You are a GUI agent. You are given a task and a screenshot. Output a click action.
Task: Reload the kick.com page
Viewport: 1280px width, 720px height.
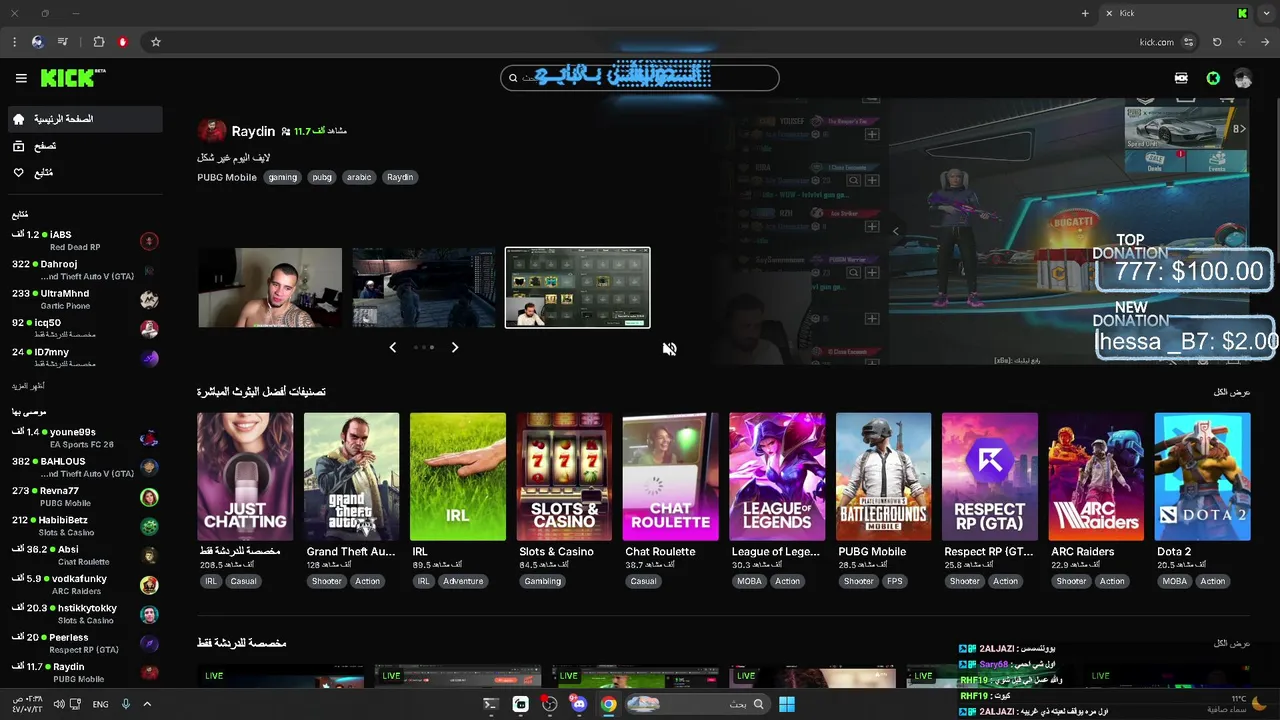[1217, 42]
